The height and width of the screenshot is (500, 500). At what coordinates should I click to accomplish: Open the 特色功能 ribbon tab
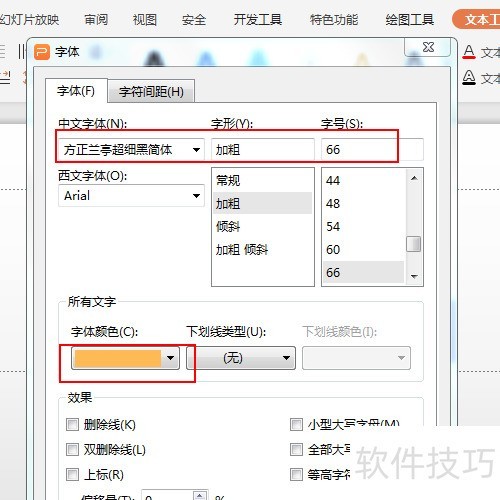pyautogui.click(x=334, y=20)
